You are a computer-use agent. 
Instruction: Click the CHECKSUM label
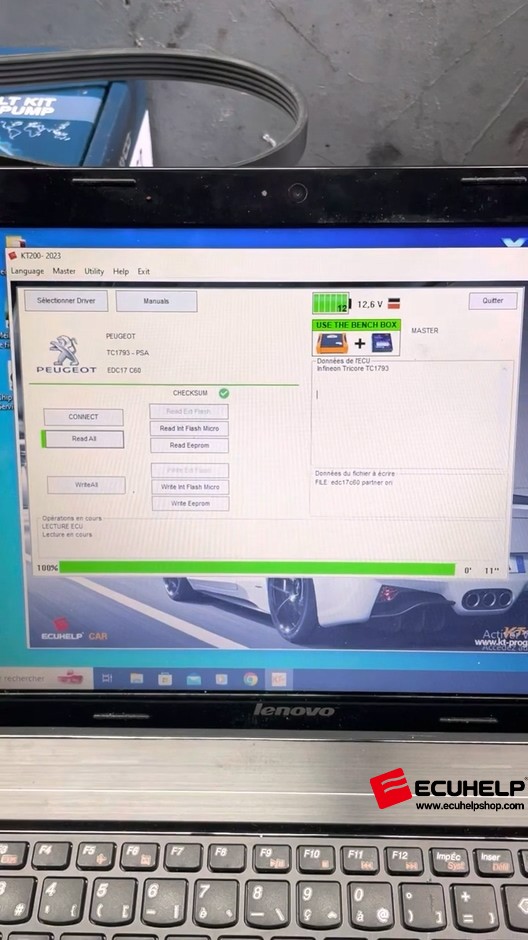click(x=190, y=393)
